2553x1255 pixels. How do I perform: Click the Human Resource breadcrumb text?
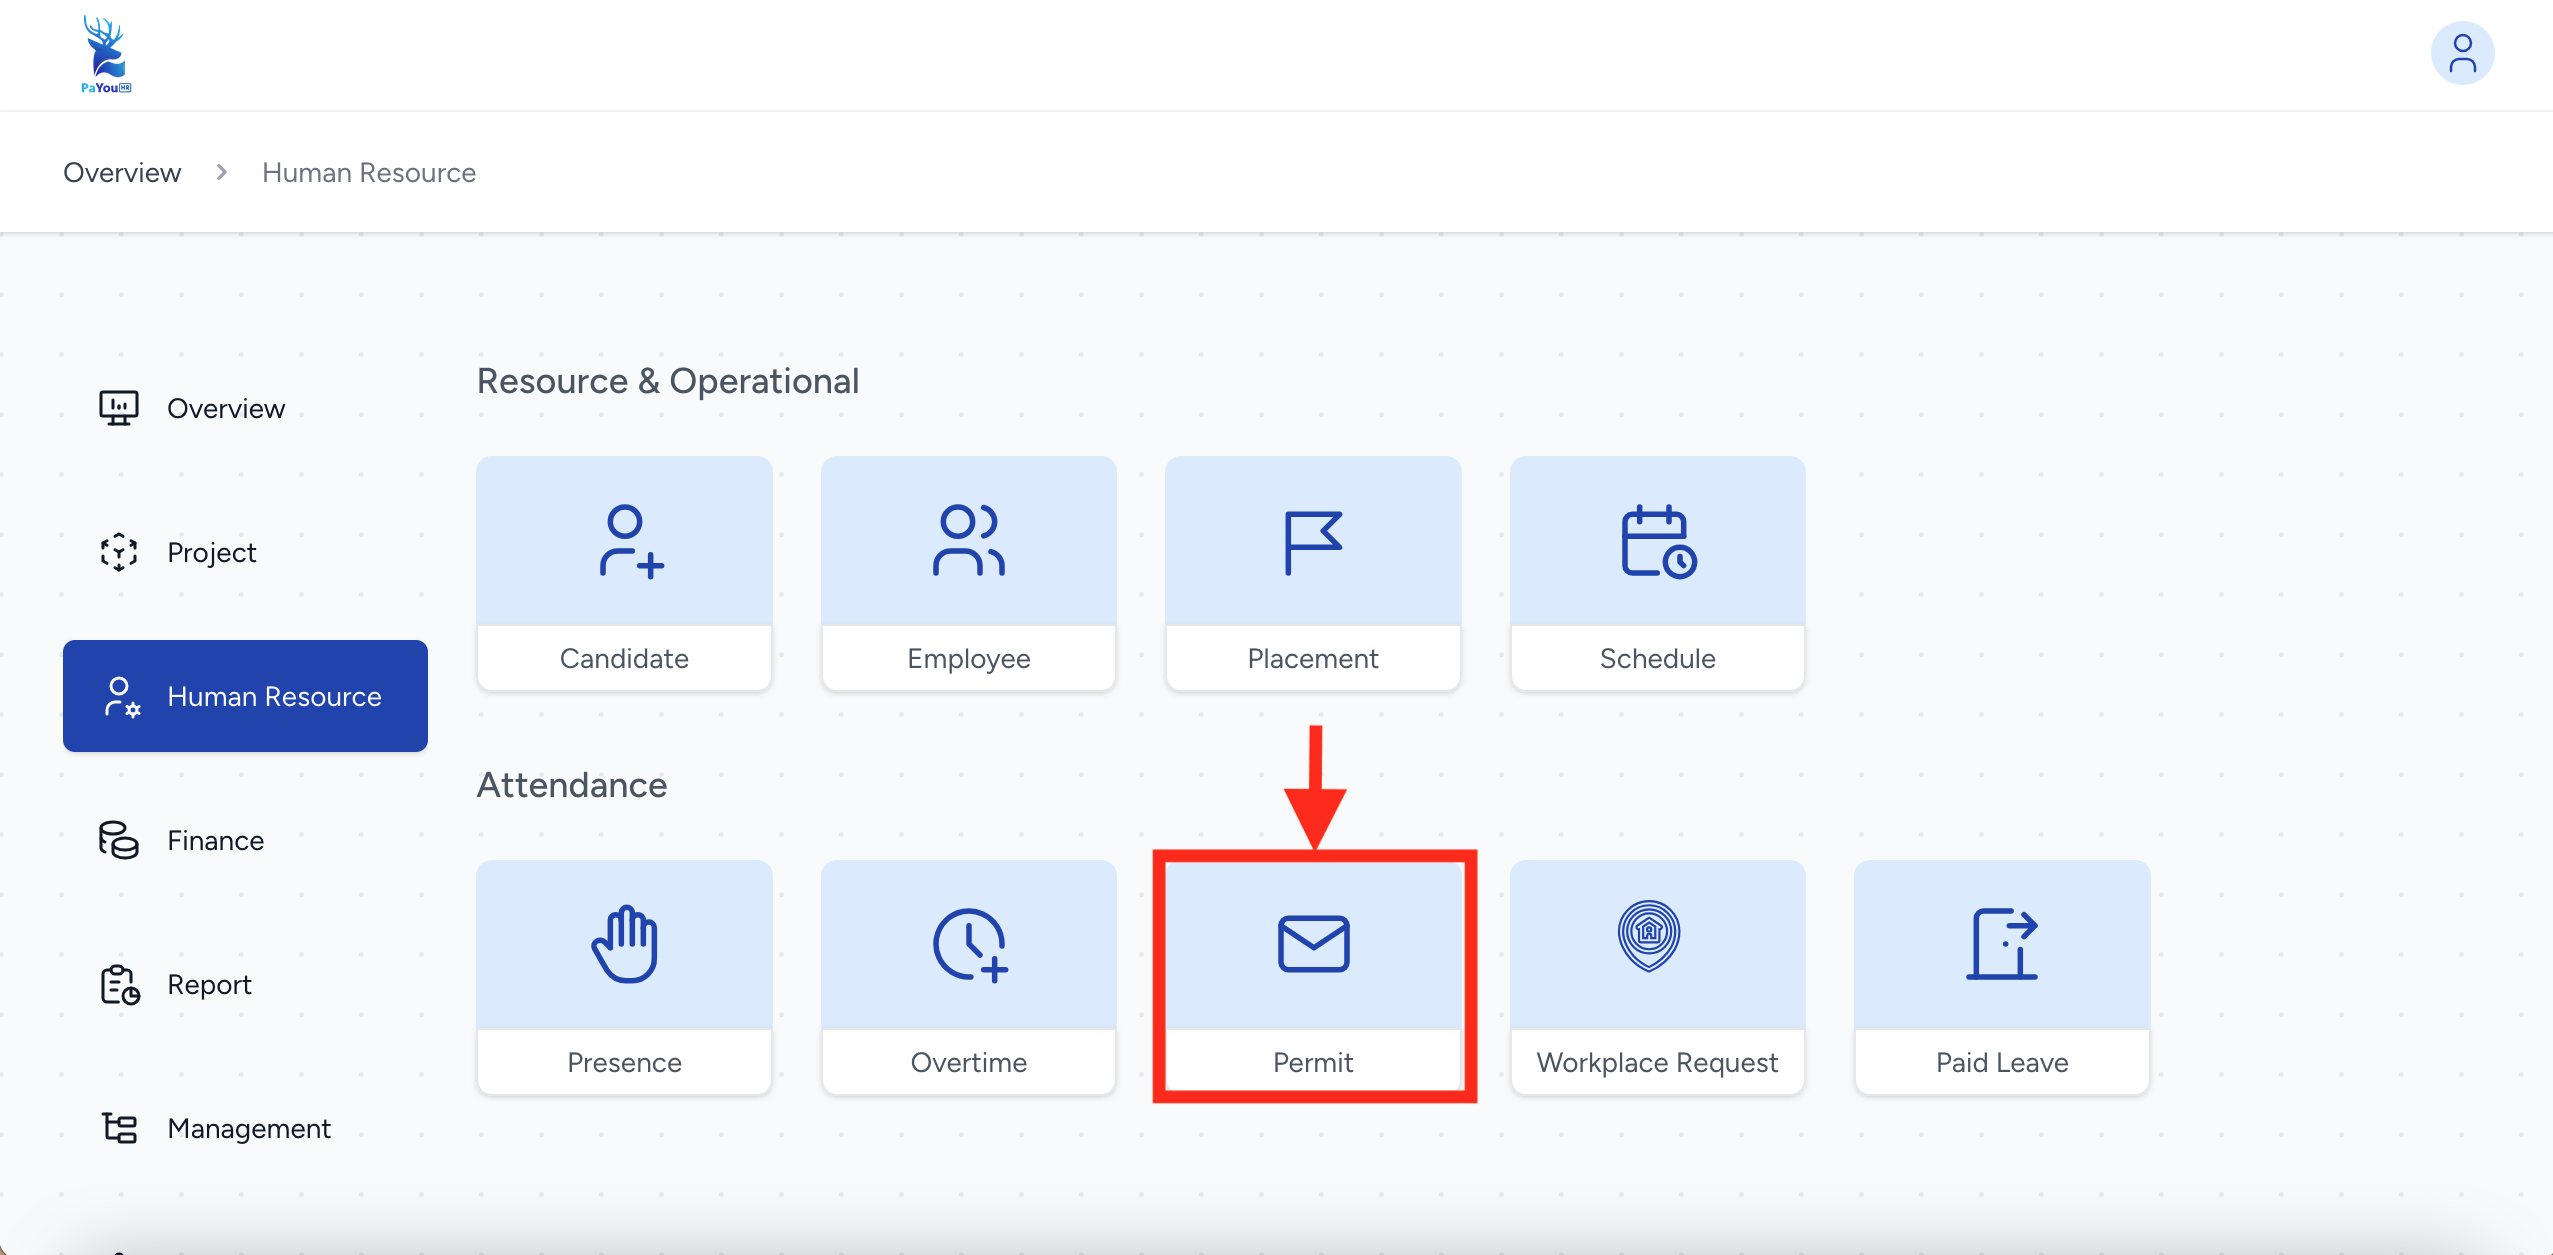[x=368, y=173]
